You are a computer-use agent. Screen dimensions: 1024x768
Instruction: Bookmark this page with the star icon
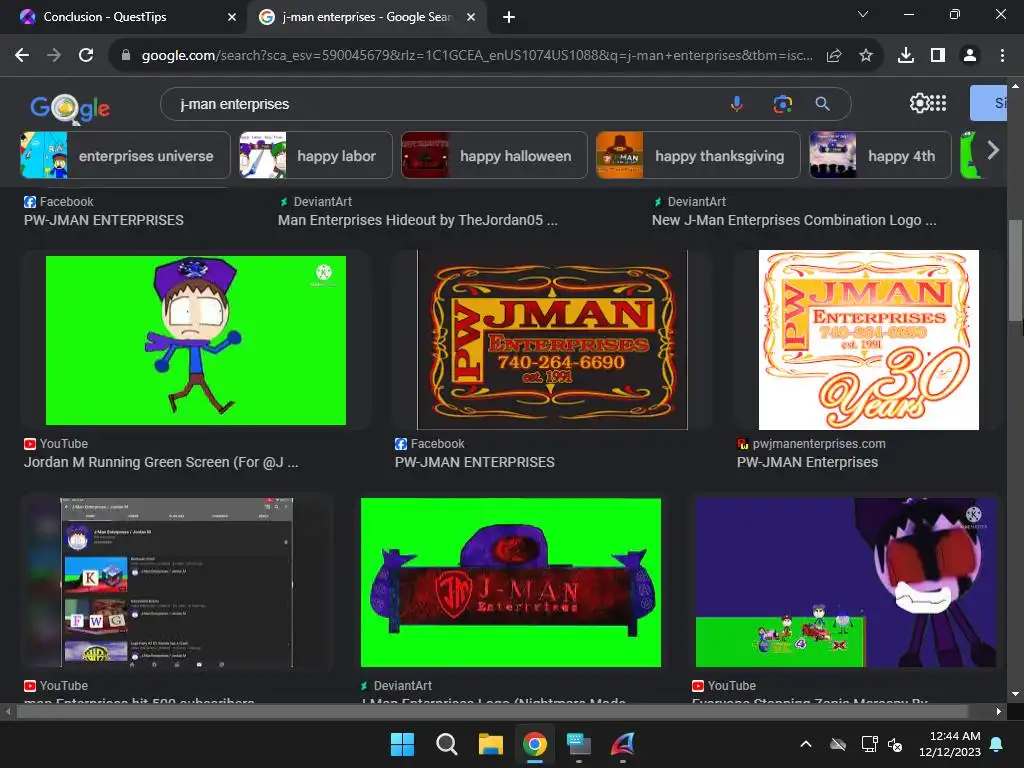pyautogui.click(x=866, y=56)
